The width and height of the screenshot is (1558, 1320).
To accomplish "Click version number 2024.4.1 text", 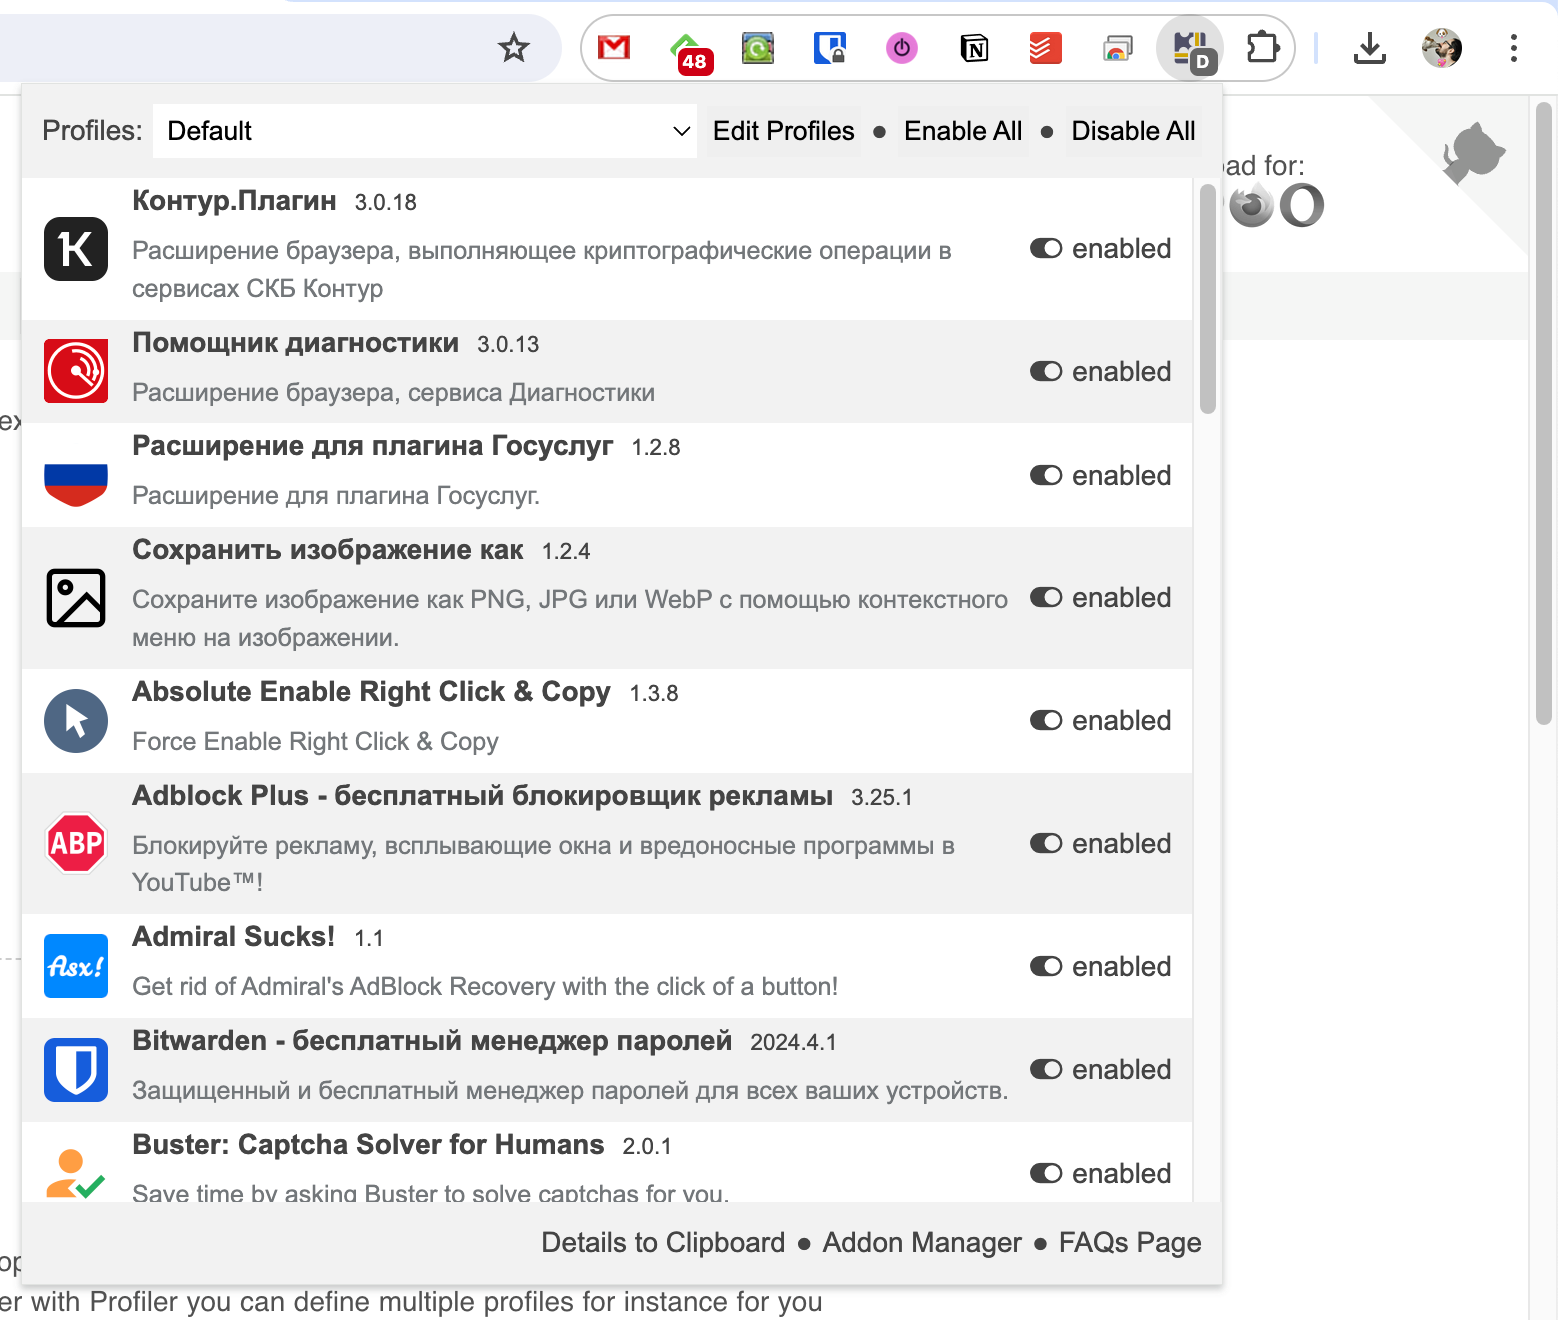I will pos(793,1042).
